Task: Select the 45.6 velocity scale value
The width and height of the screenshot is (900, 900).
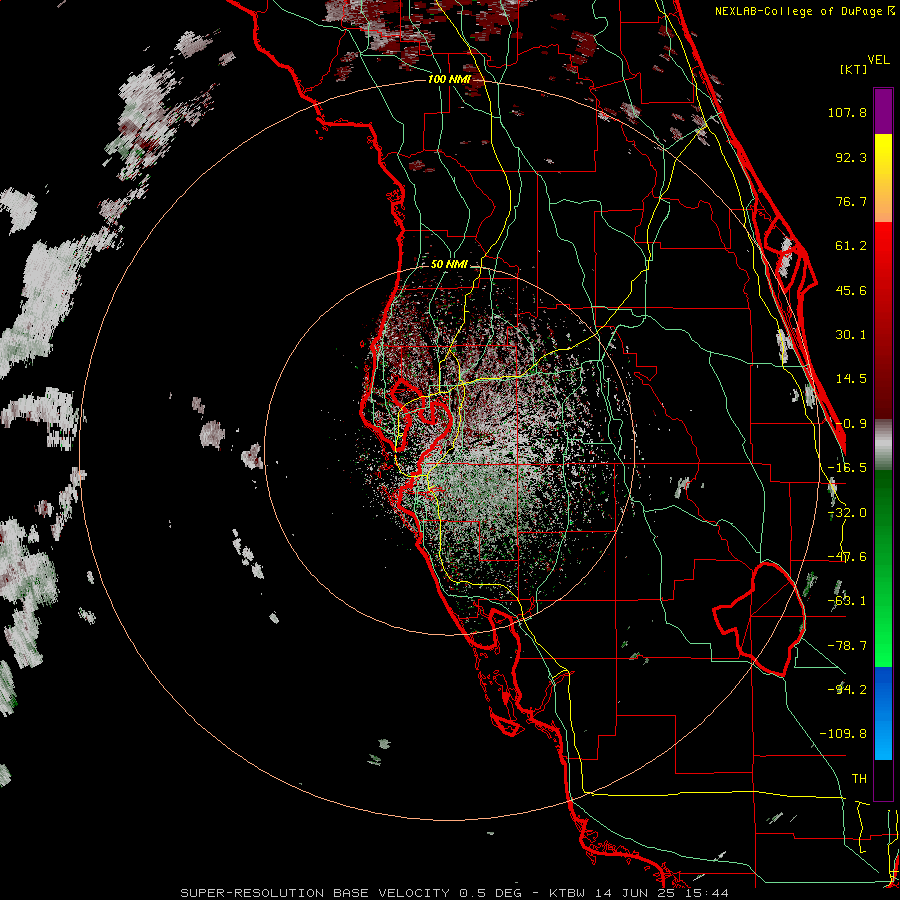Action: coord(851,290)
